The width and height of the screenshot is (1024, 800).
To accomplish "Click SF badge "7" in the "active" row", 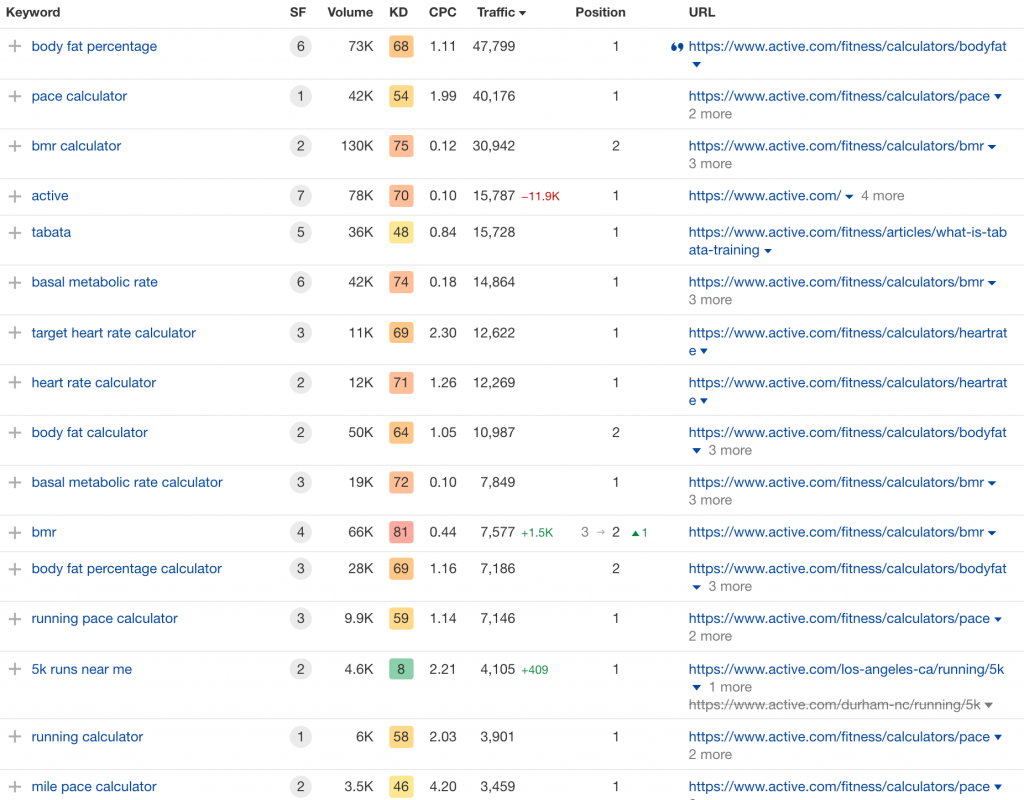I will [300, 196].
